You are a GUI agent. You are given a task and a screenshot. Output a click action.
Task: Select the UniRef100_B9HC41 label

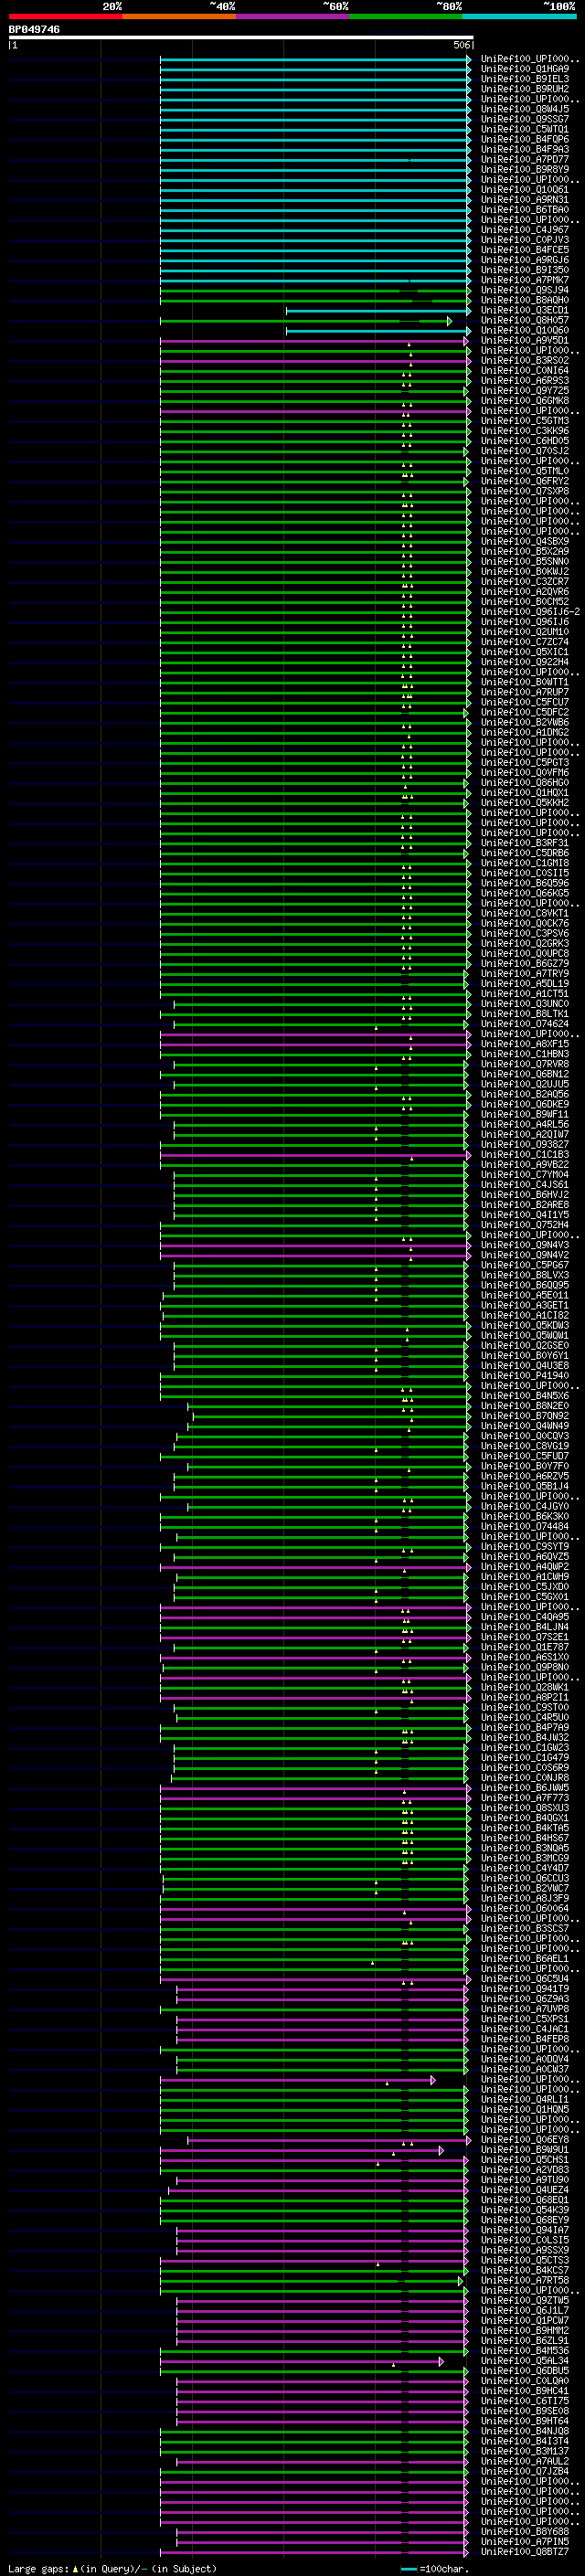tap(525, 2392)
